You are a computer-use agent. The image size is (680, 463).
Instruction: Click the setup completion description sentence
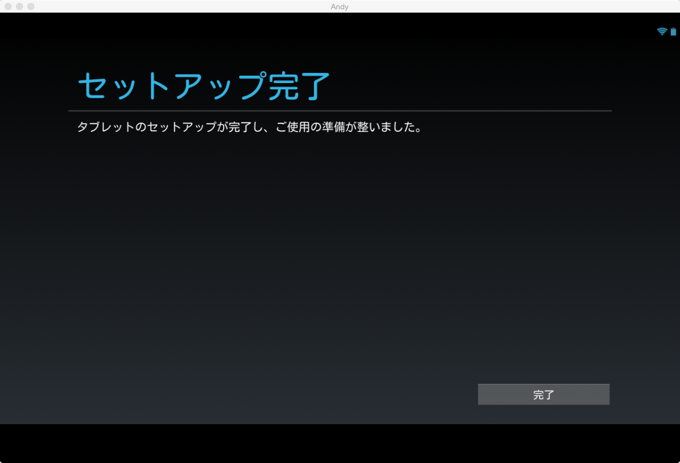[x=249, y=127]
